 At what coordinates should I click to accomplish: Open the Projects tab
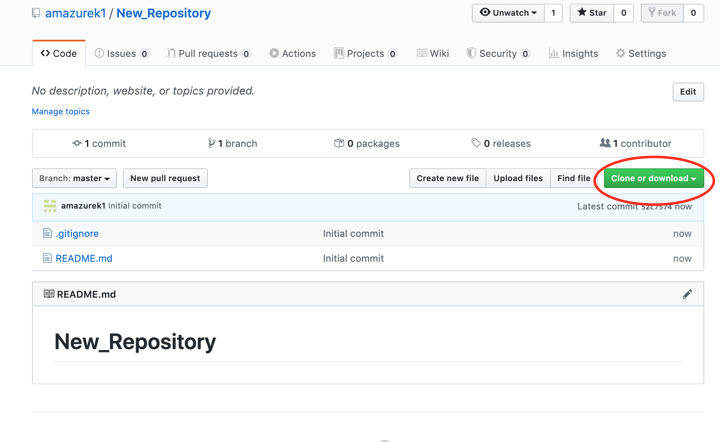tap(366, 53)
